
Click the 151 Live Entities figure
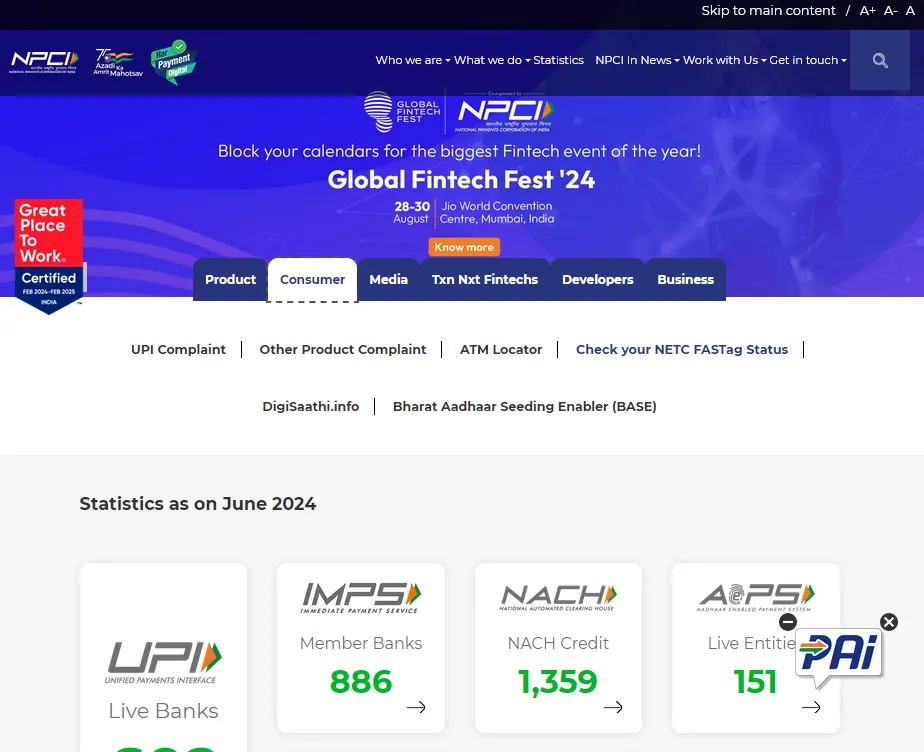tap(755, 682)
